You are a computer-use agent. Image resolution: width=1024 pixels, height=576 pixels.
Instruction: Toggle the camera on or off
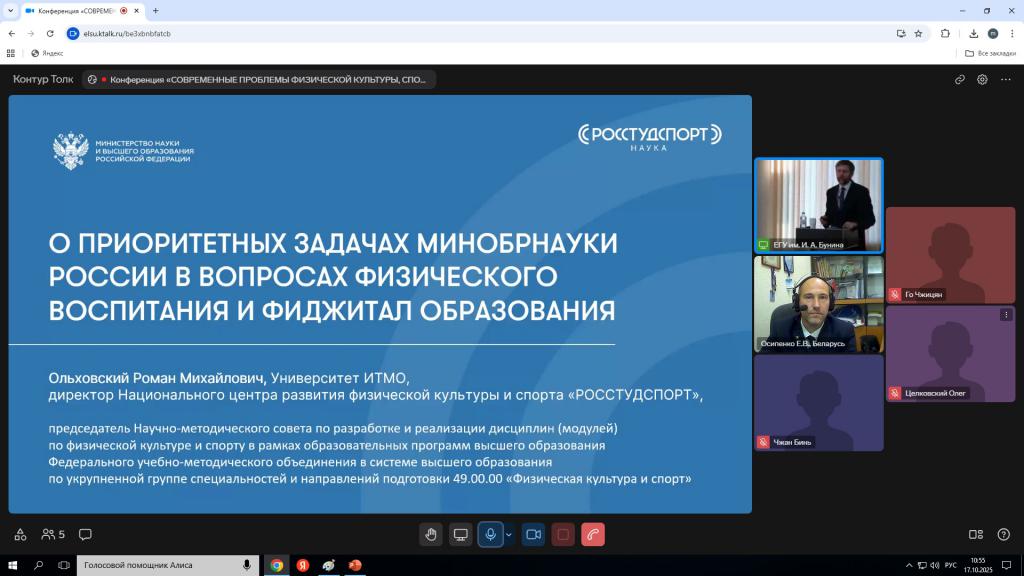click(533, 534)
